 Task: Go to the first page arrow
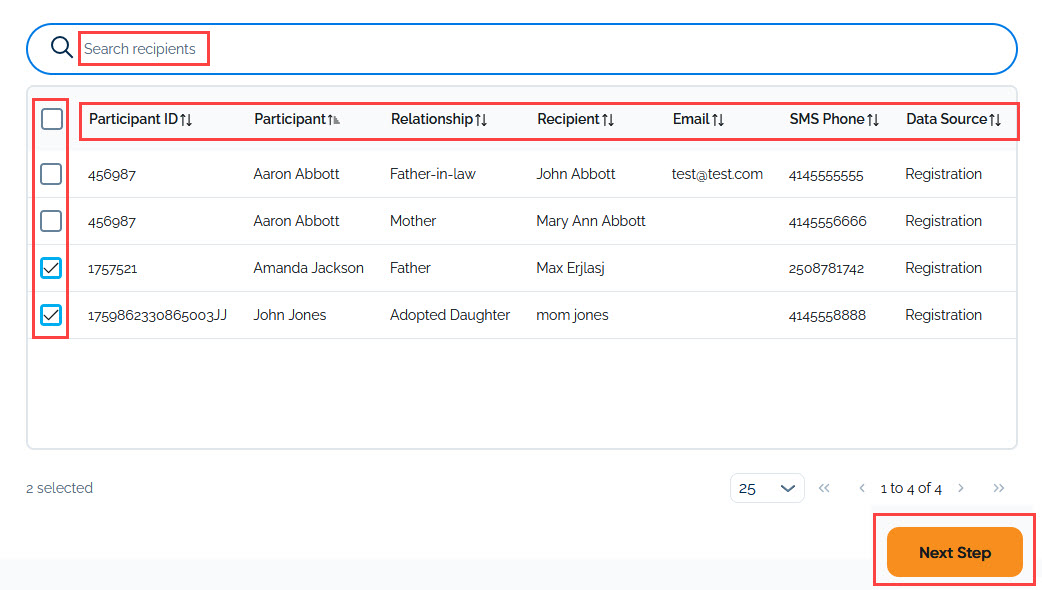824,488
